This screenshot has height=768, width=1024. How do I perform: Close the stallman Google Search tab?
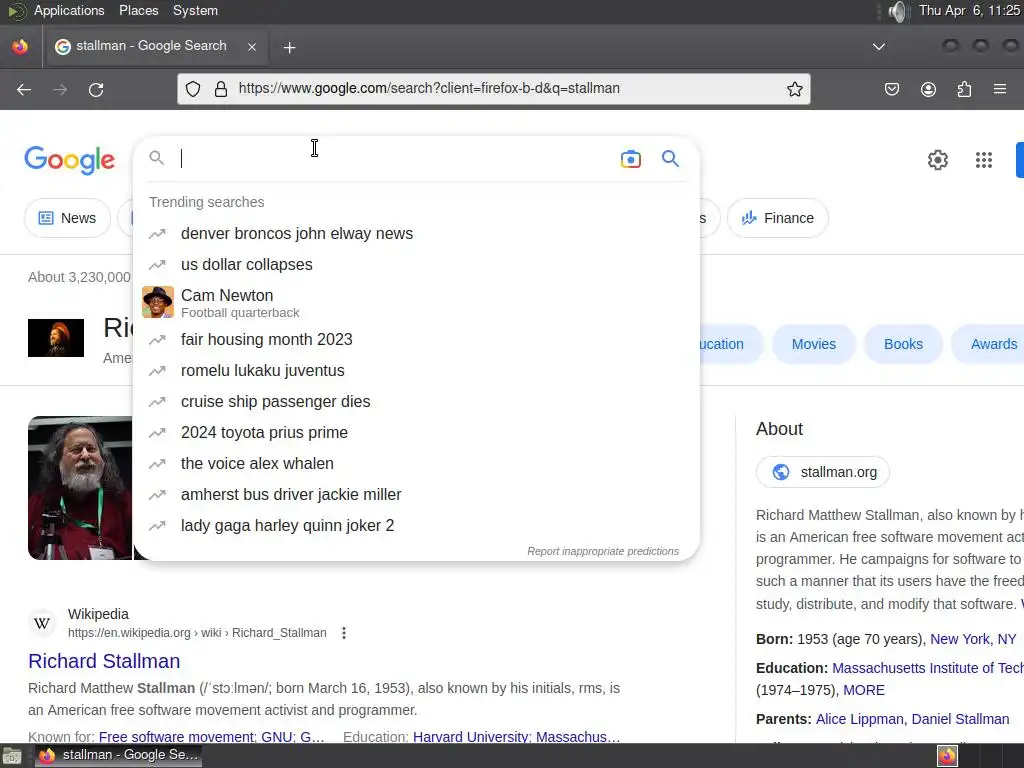pos(252,46)
